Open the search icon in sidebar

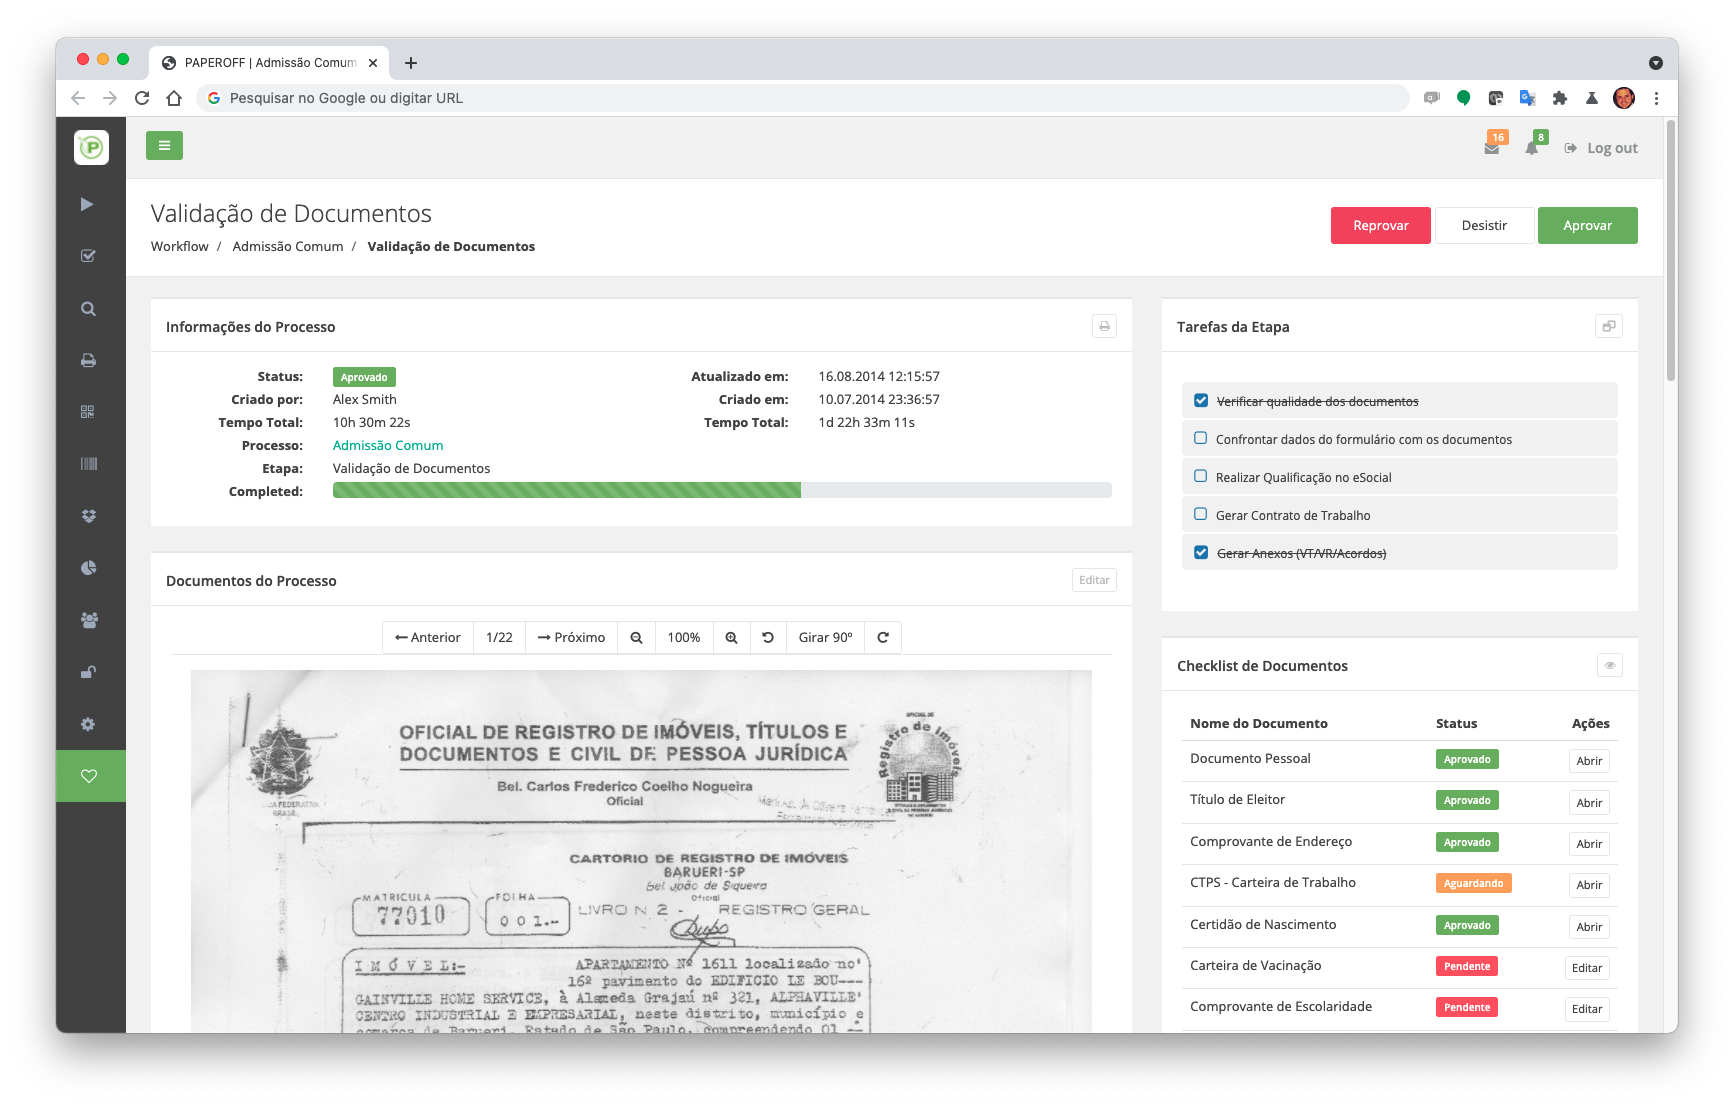pos(89,309)
